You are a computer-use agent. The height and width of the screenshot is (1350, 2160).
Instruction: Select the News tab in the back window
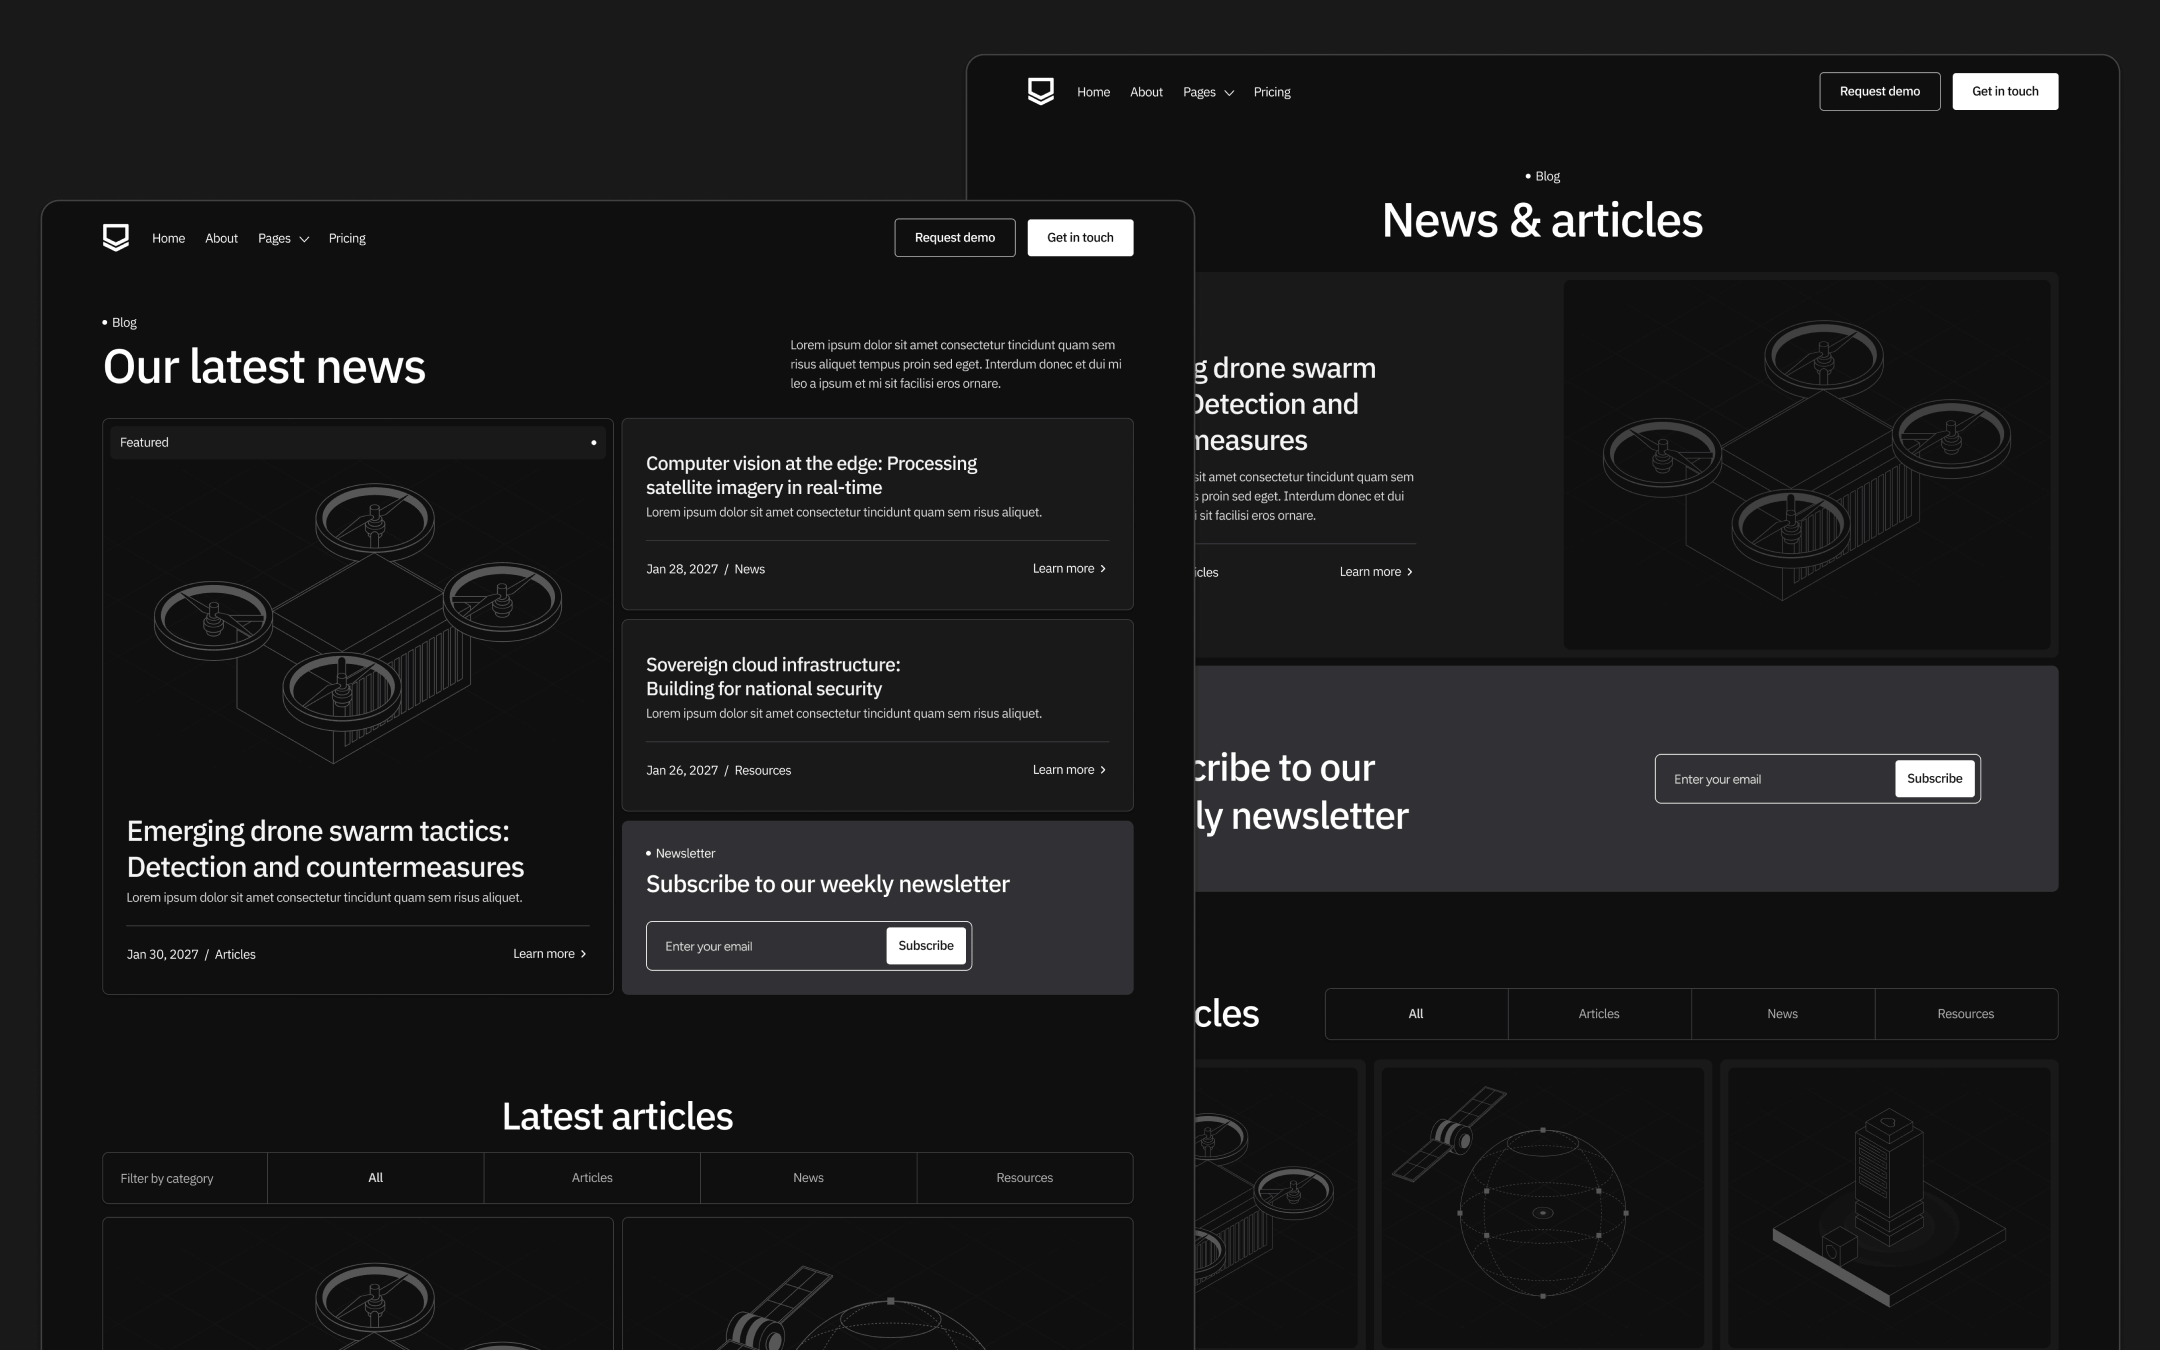1782,1013
